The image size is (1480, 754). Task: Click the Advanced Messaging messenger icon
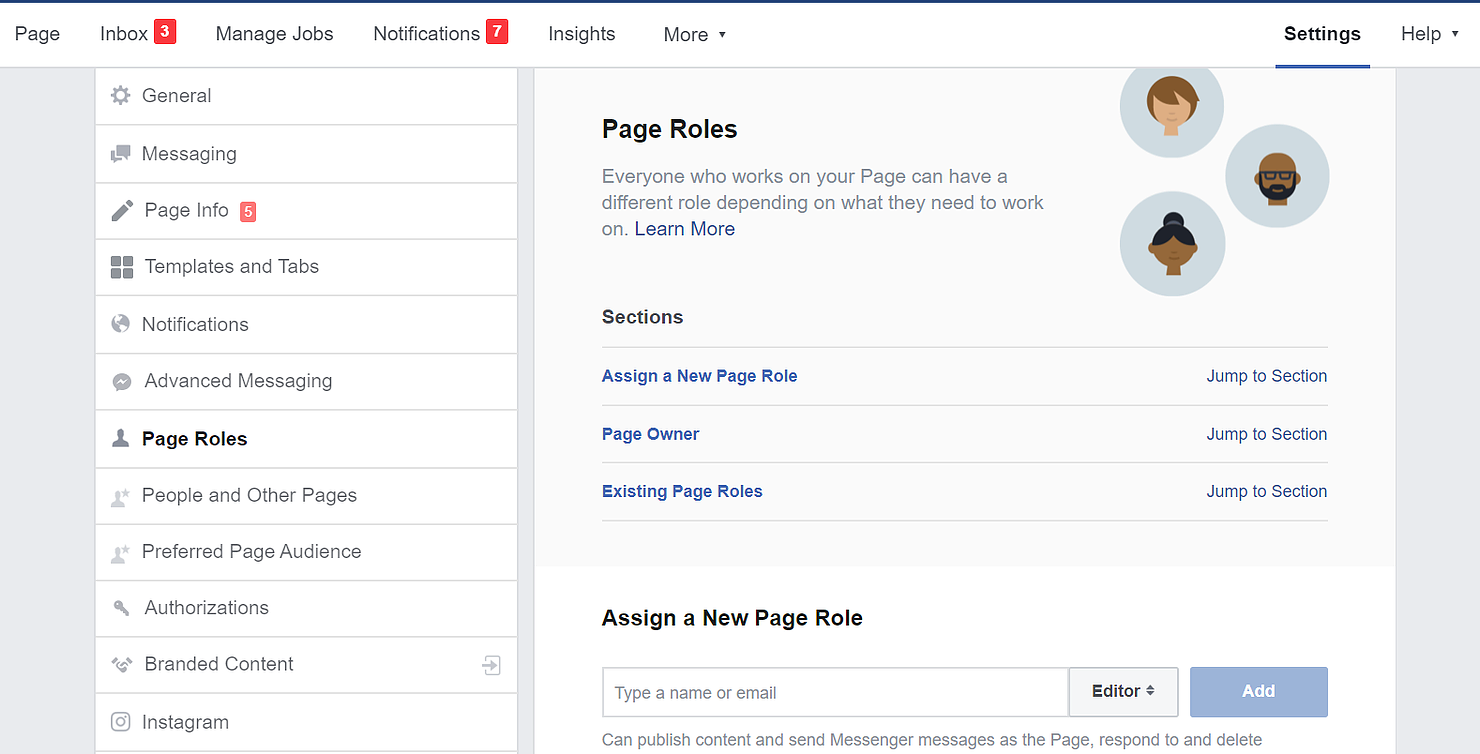122,381
